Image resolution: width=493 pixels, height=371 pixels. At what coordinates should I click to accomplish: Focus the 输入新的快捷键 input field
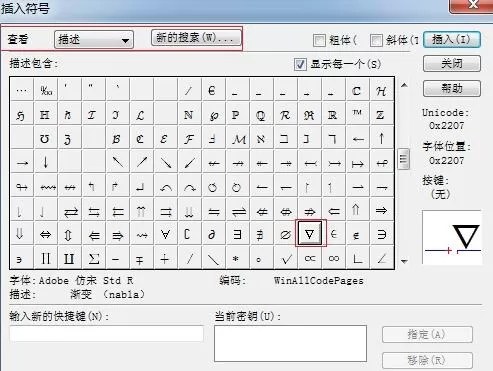coord(106,333)
